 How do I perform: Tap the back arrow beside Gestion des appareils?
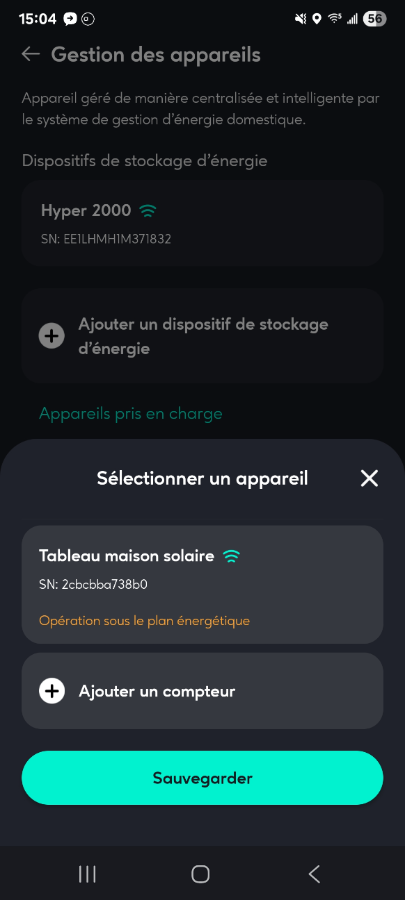tap(30, 55)
